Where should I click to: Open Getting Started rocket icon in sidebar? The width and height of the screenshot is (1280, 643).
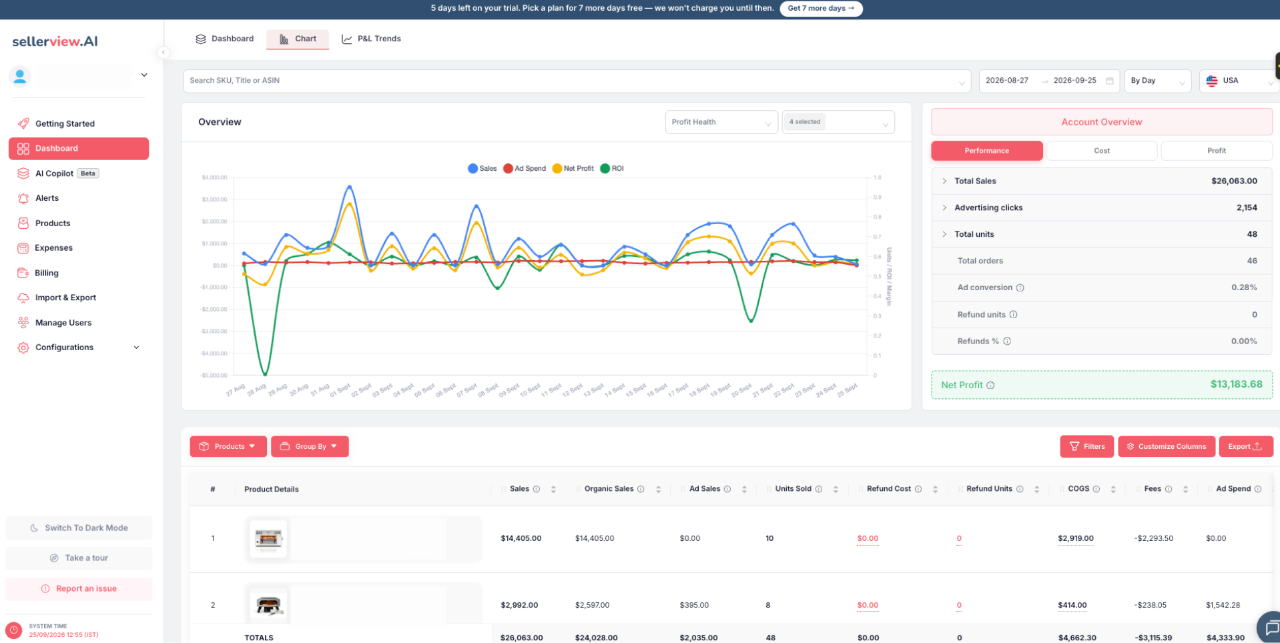[x=23, y=124]
